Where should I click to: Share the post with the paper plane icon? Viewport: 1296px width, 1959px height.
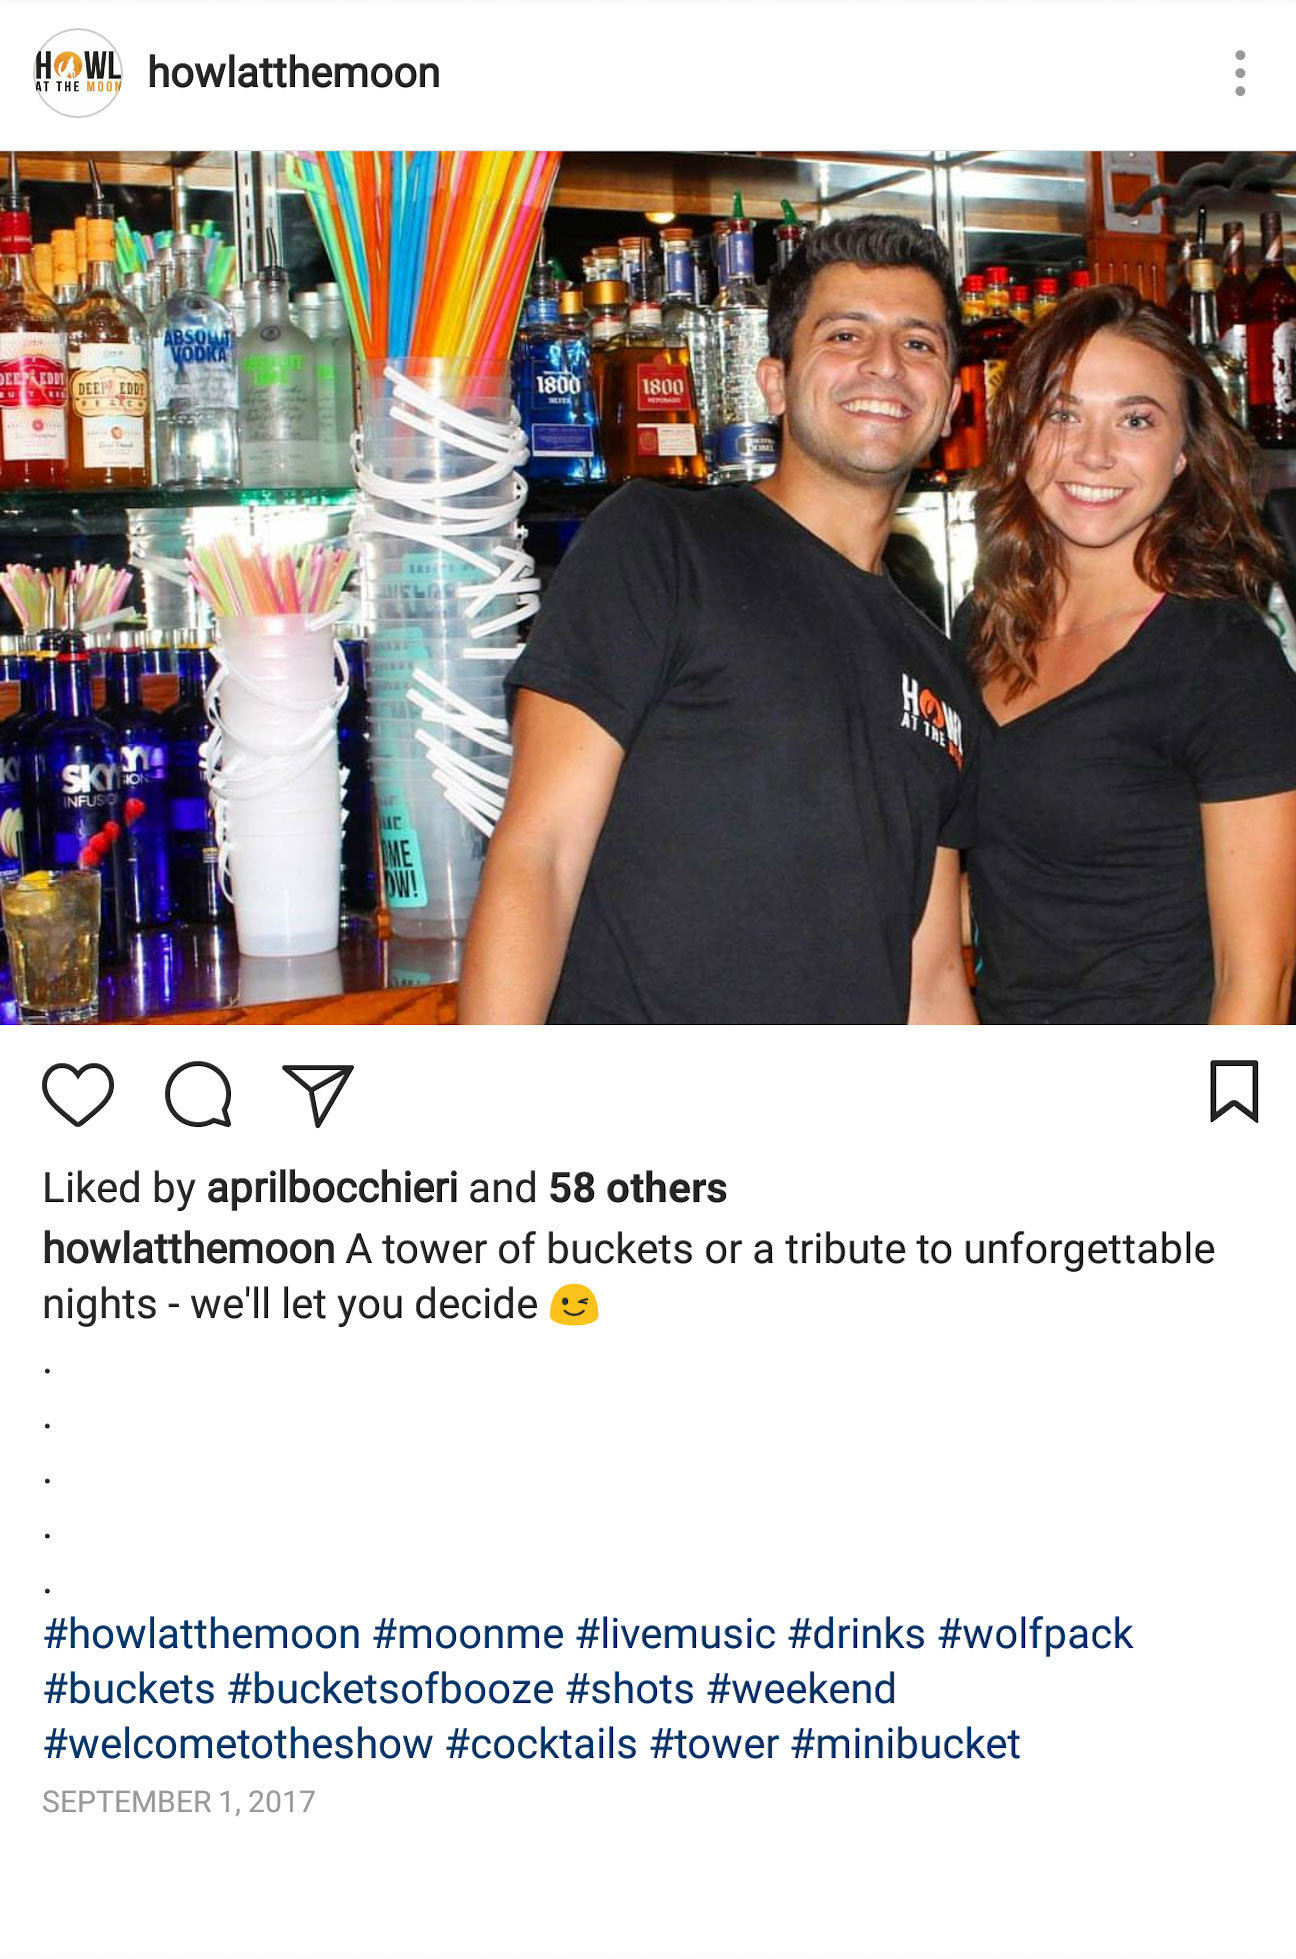pyautogui.click(x=318, y=1095)
